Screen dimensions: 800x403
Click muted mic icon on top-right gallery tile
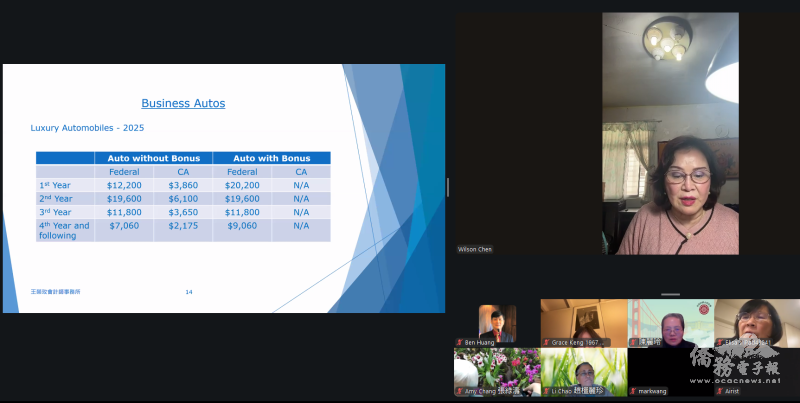pos(720,342)
